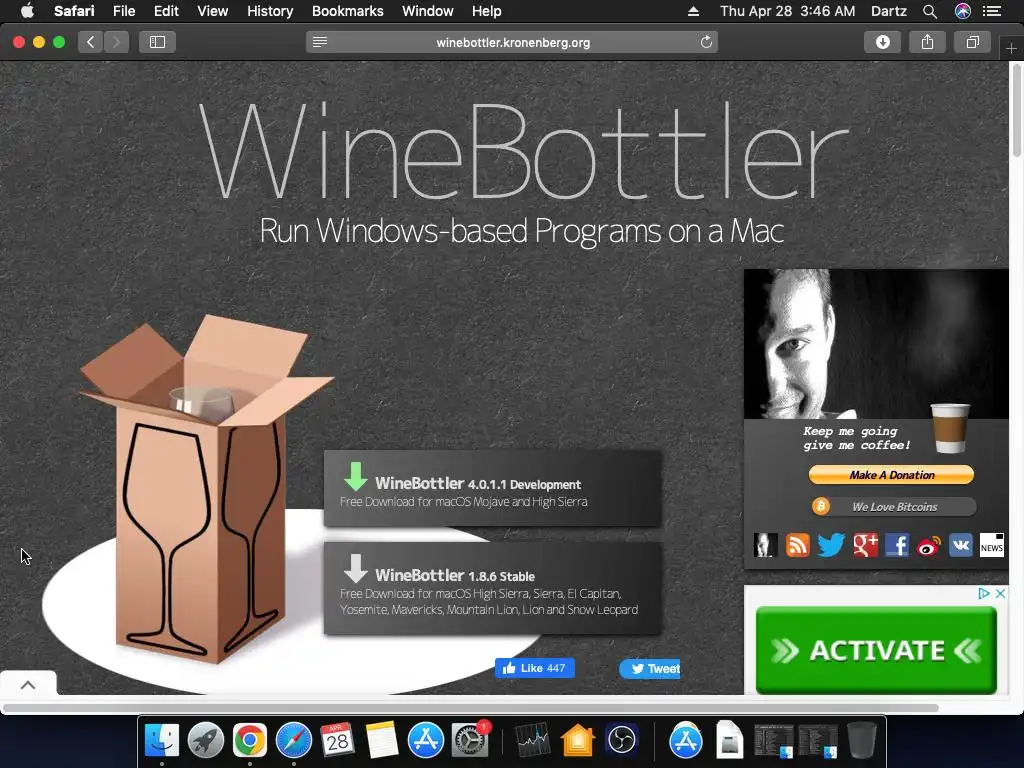Go forward with Safari's forward arrow
Image resolution: width=1024 pixels, height=768 pixels.
click(x=116, y=42)
